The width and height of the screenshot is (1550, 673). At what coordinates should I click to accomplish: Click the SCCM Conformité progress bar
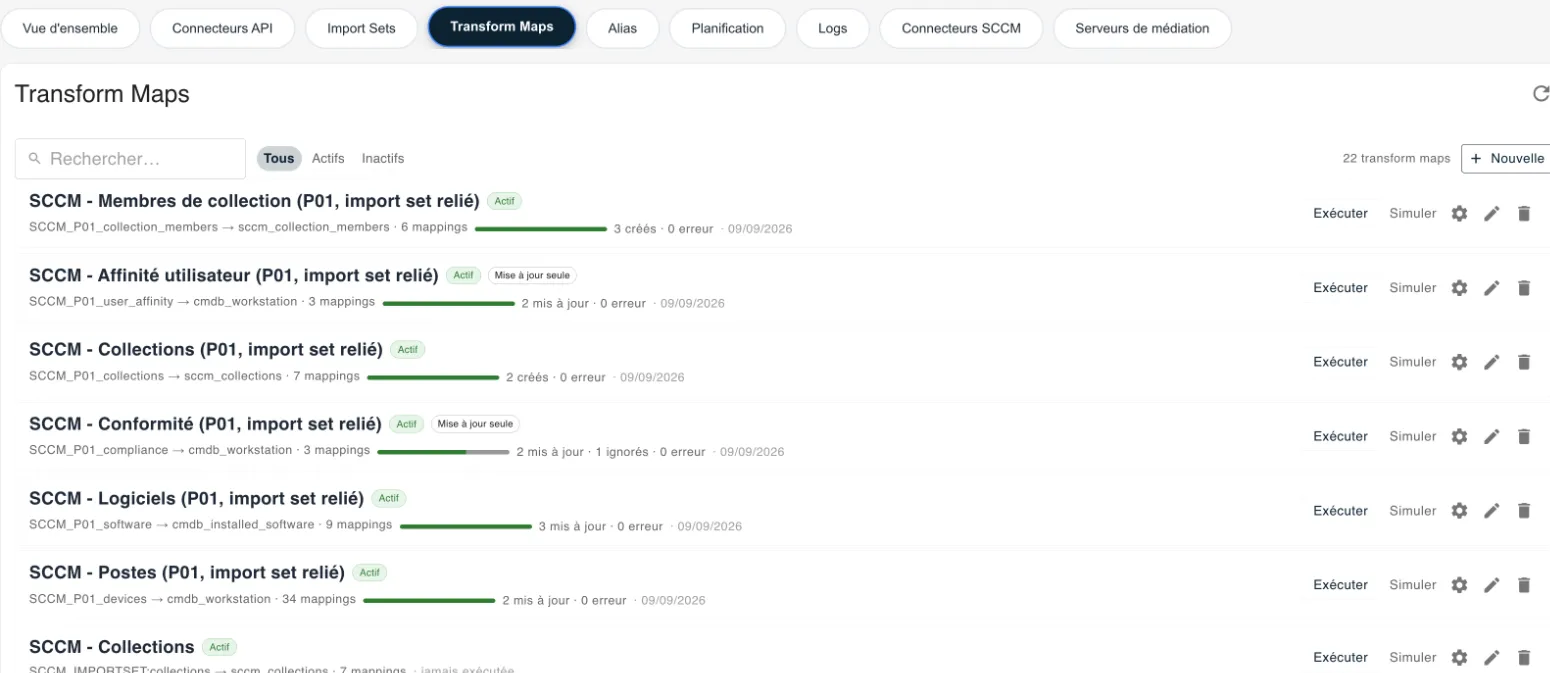[x=443, y=452]
